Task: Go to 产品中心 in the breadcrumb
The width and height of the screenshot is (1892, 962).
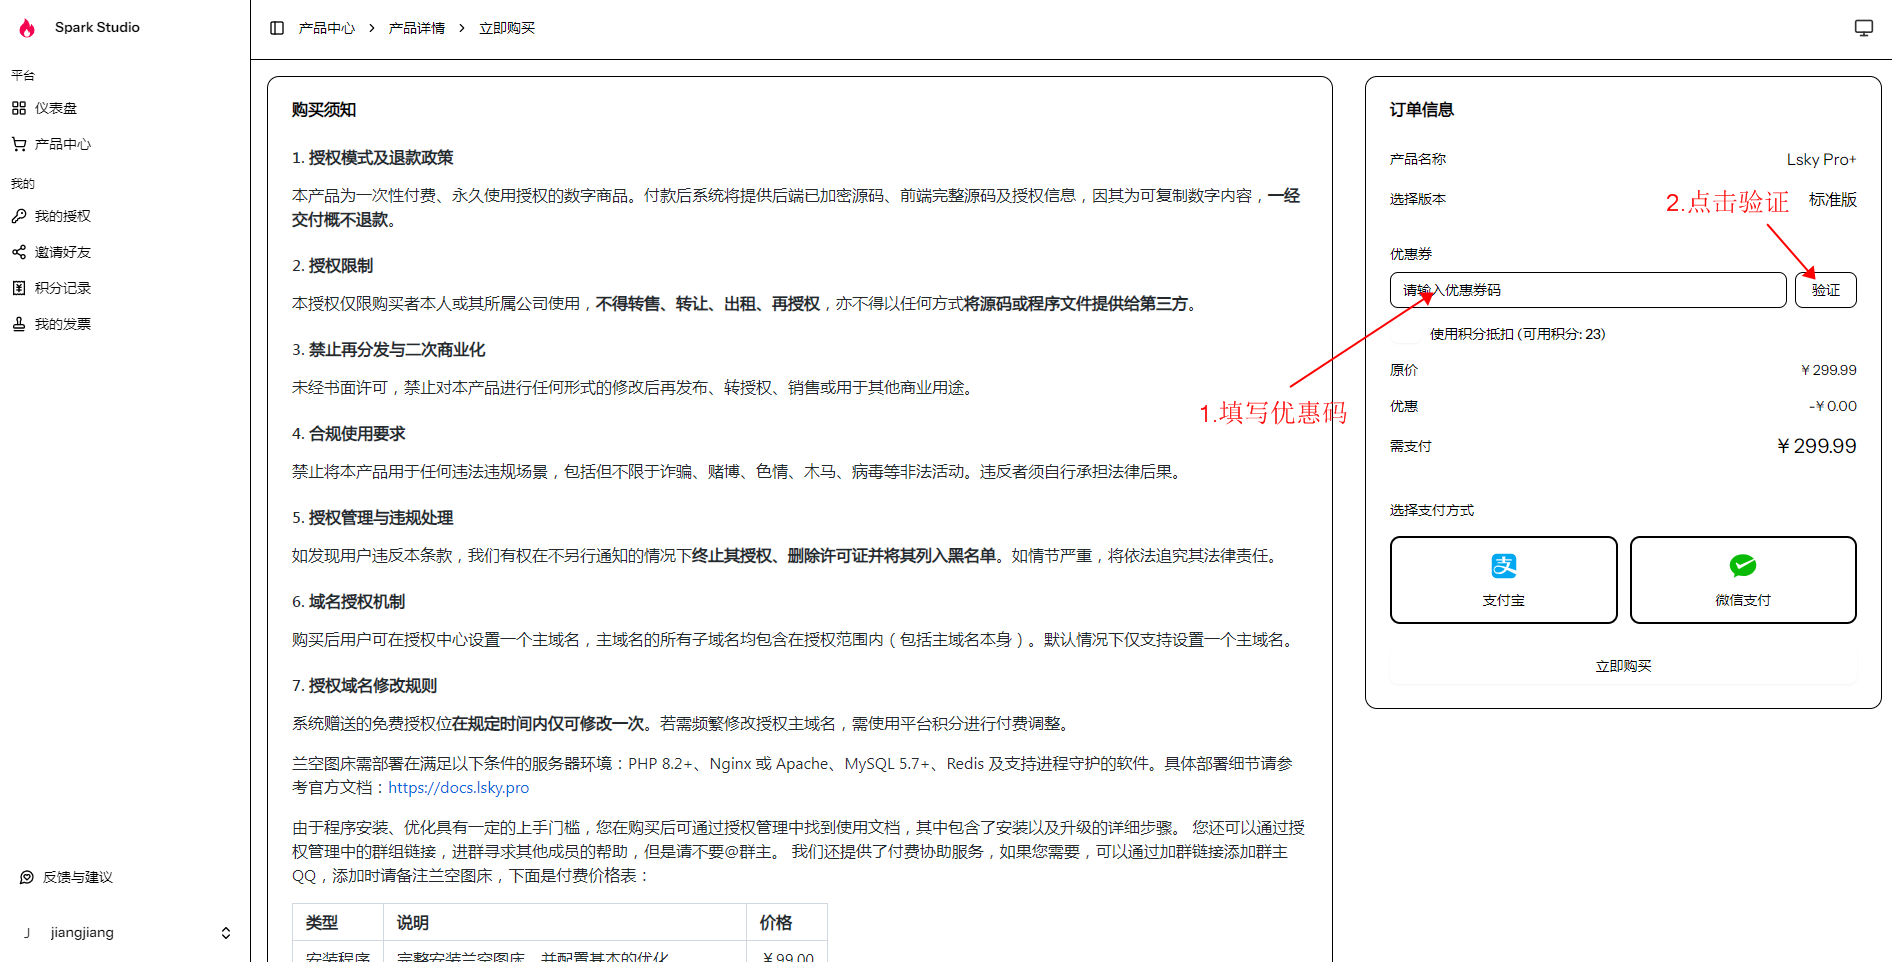Action: [327, 28]
